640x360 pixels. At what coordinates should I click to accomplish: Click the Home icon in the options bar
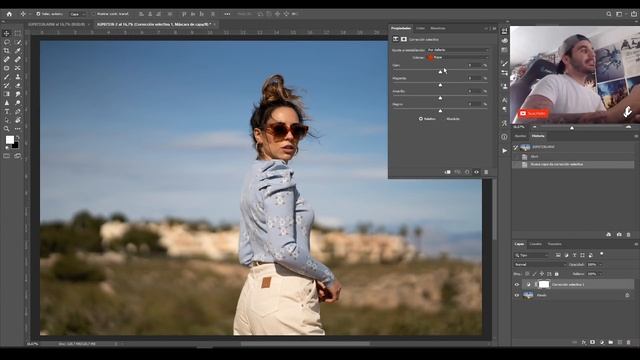pyautogui.click(x=9, y=14)
